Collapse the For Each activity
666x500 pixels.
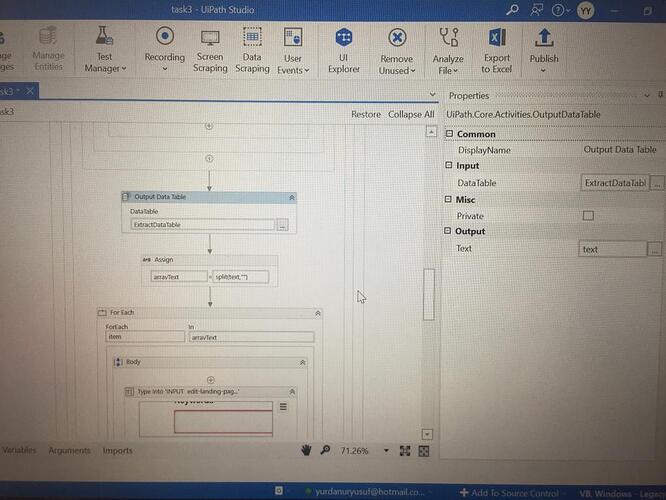(x=317, y=313)
